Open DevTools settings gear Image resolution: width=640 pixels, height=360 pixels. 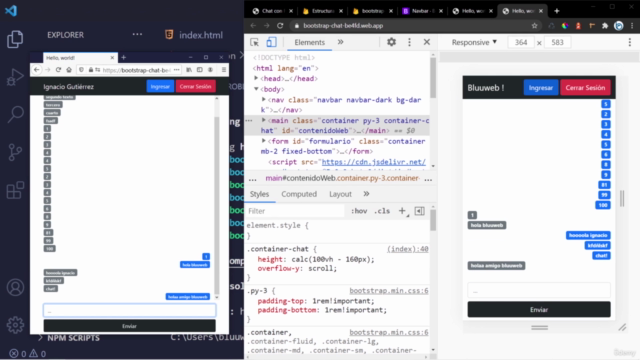pos(391,42)
